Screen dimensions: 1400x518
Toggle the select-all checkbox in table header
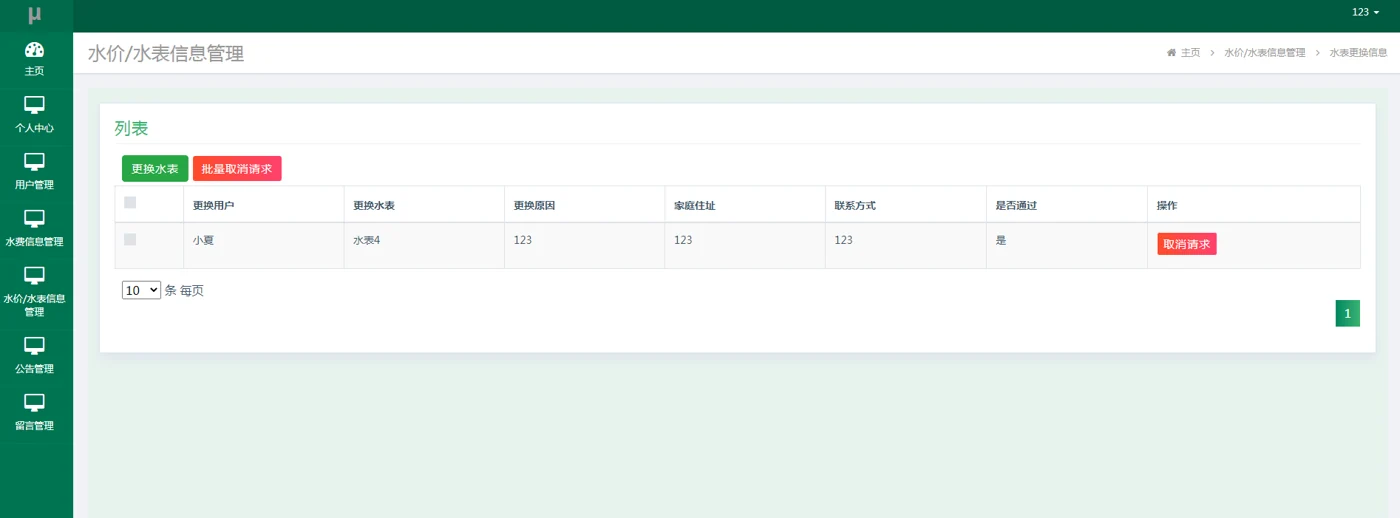[130, 202]
